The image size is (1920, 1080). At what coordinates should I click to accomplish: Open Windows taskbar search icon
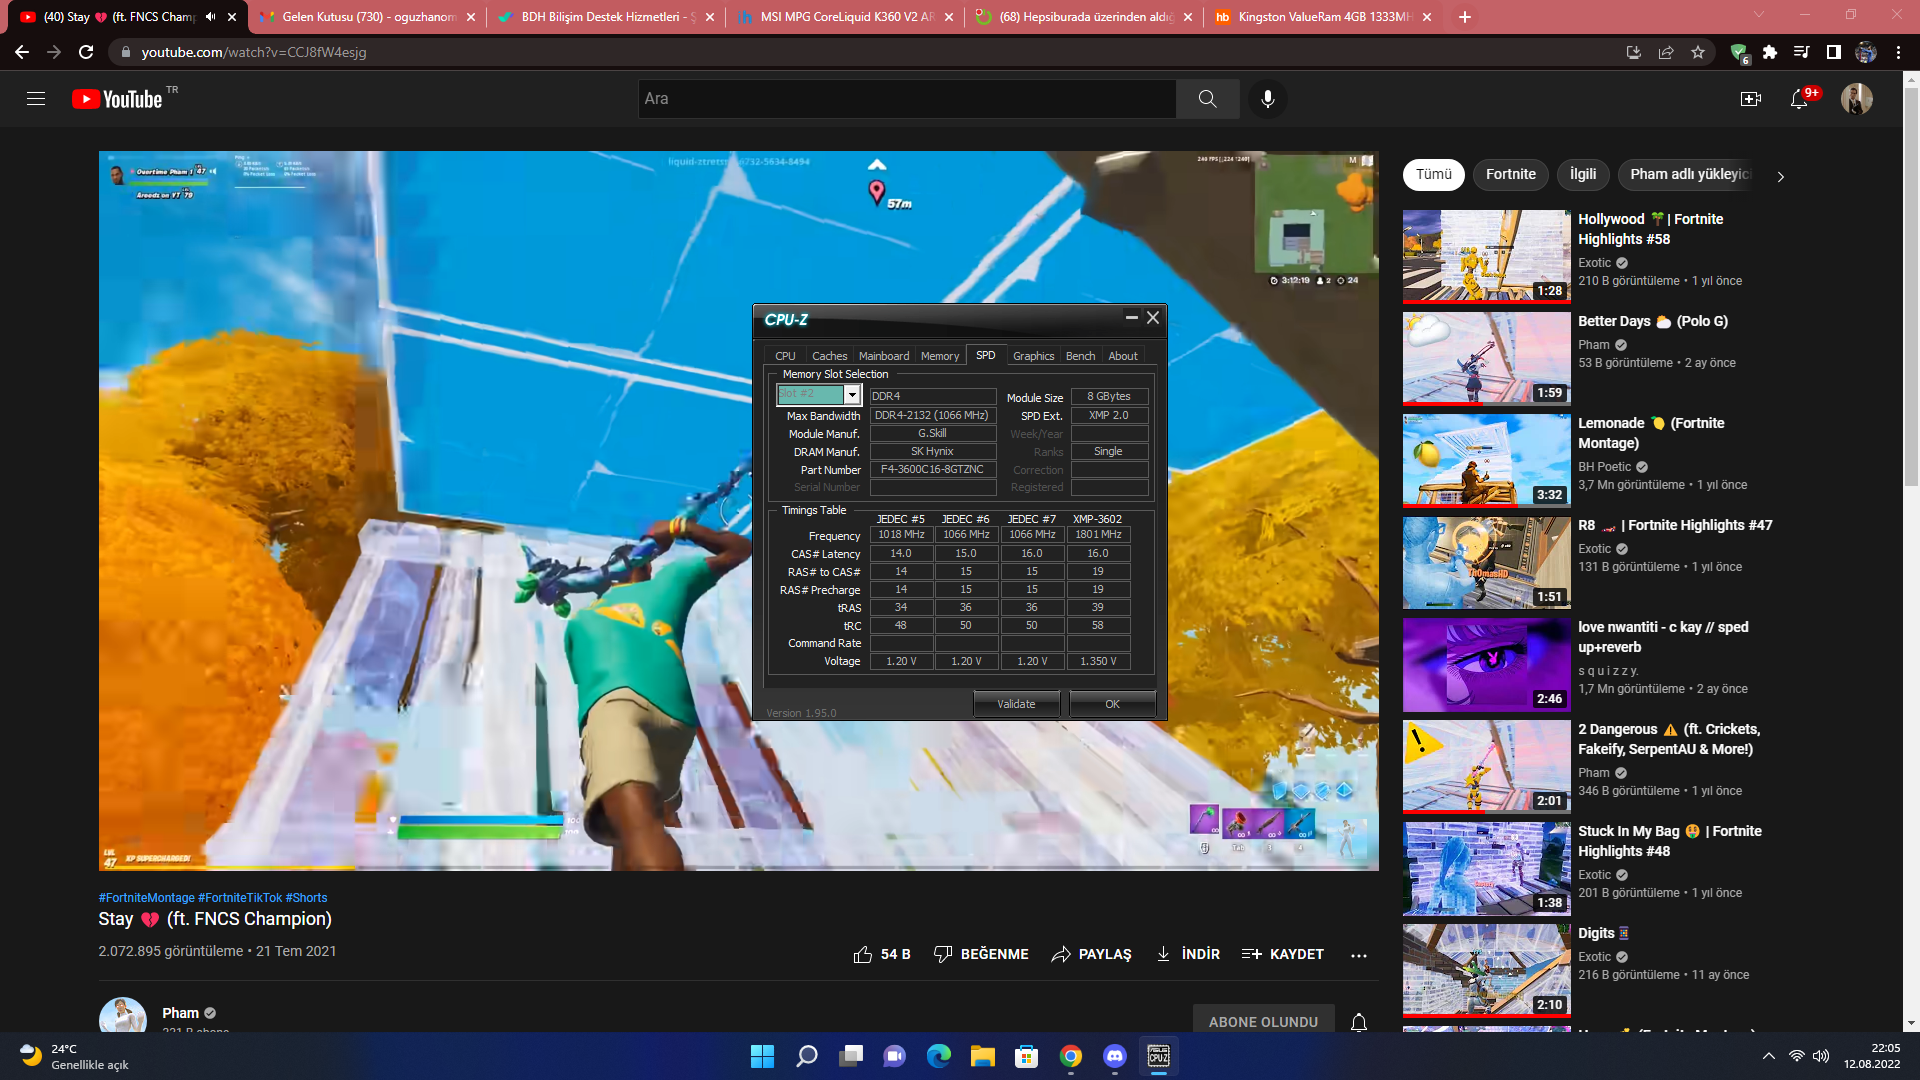click(807, 1056)
